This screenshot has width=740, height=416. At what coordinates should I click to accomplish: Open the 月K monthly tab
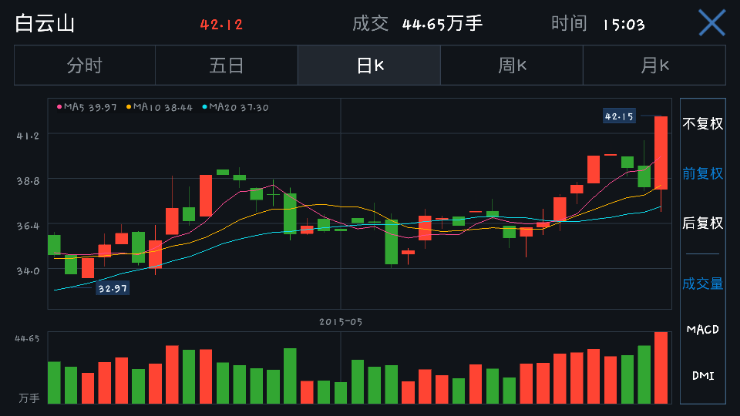pos(654,66)
